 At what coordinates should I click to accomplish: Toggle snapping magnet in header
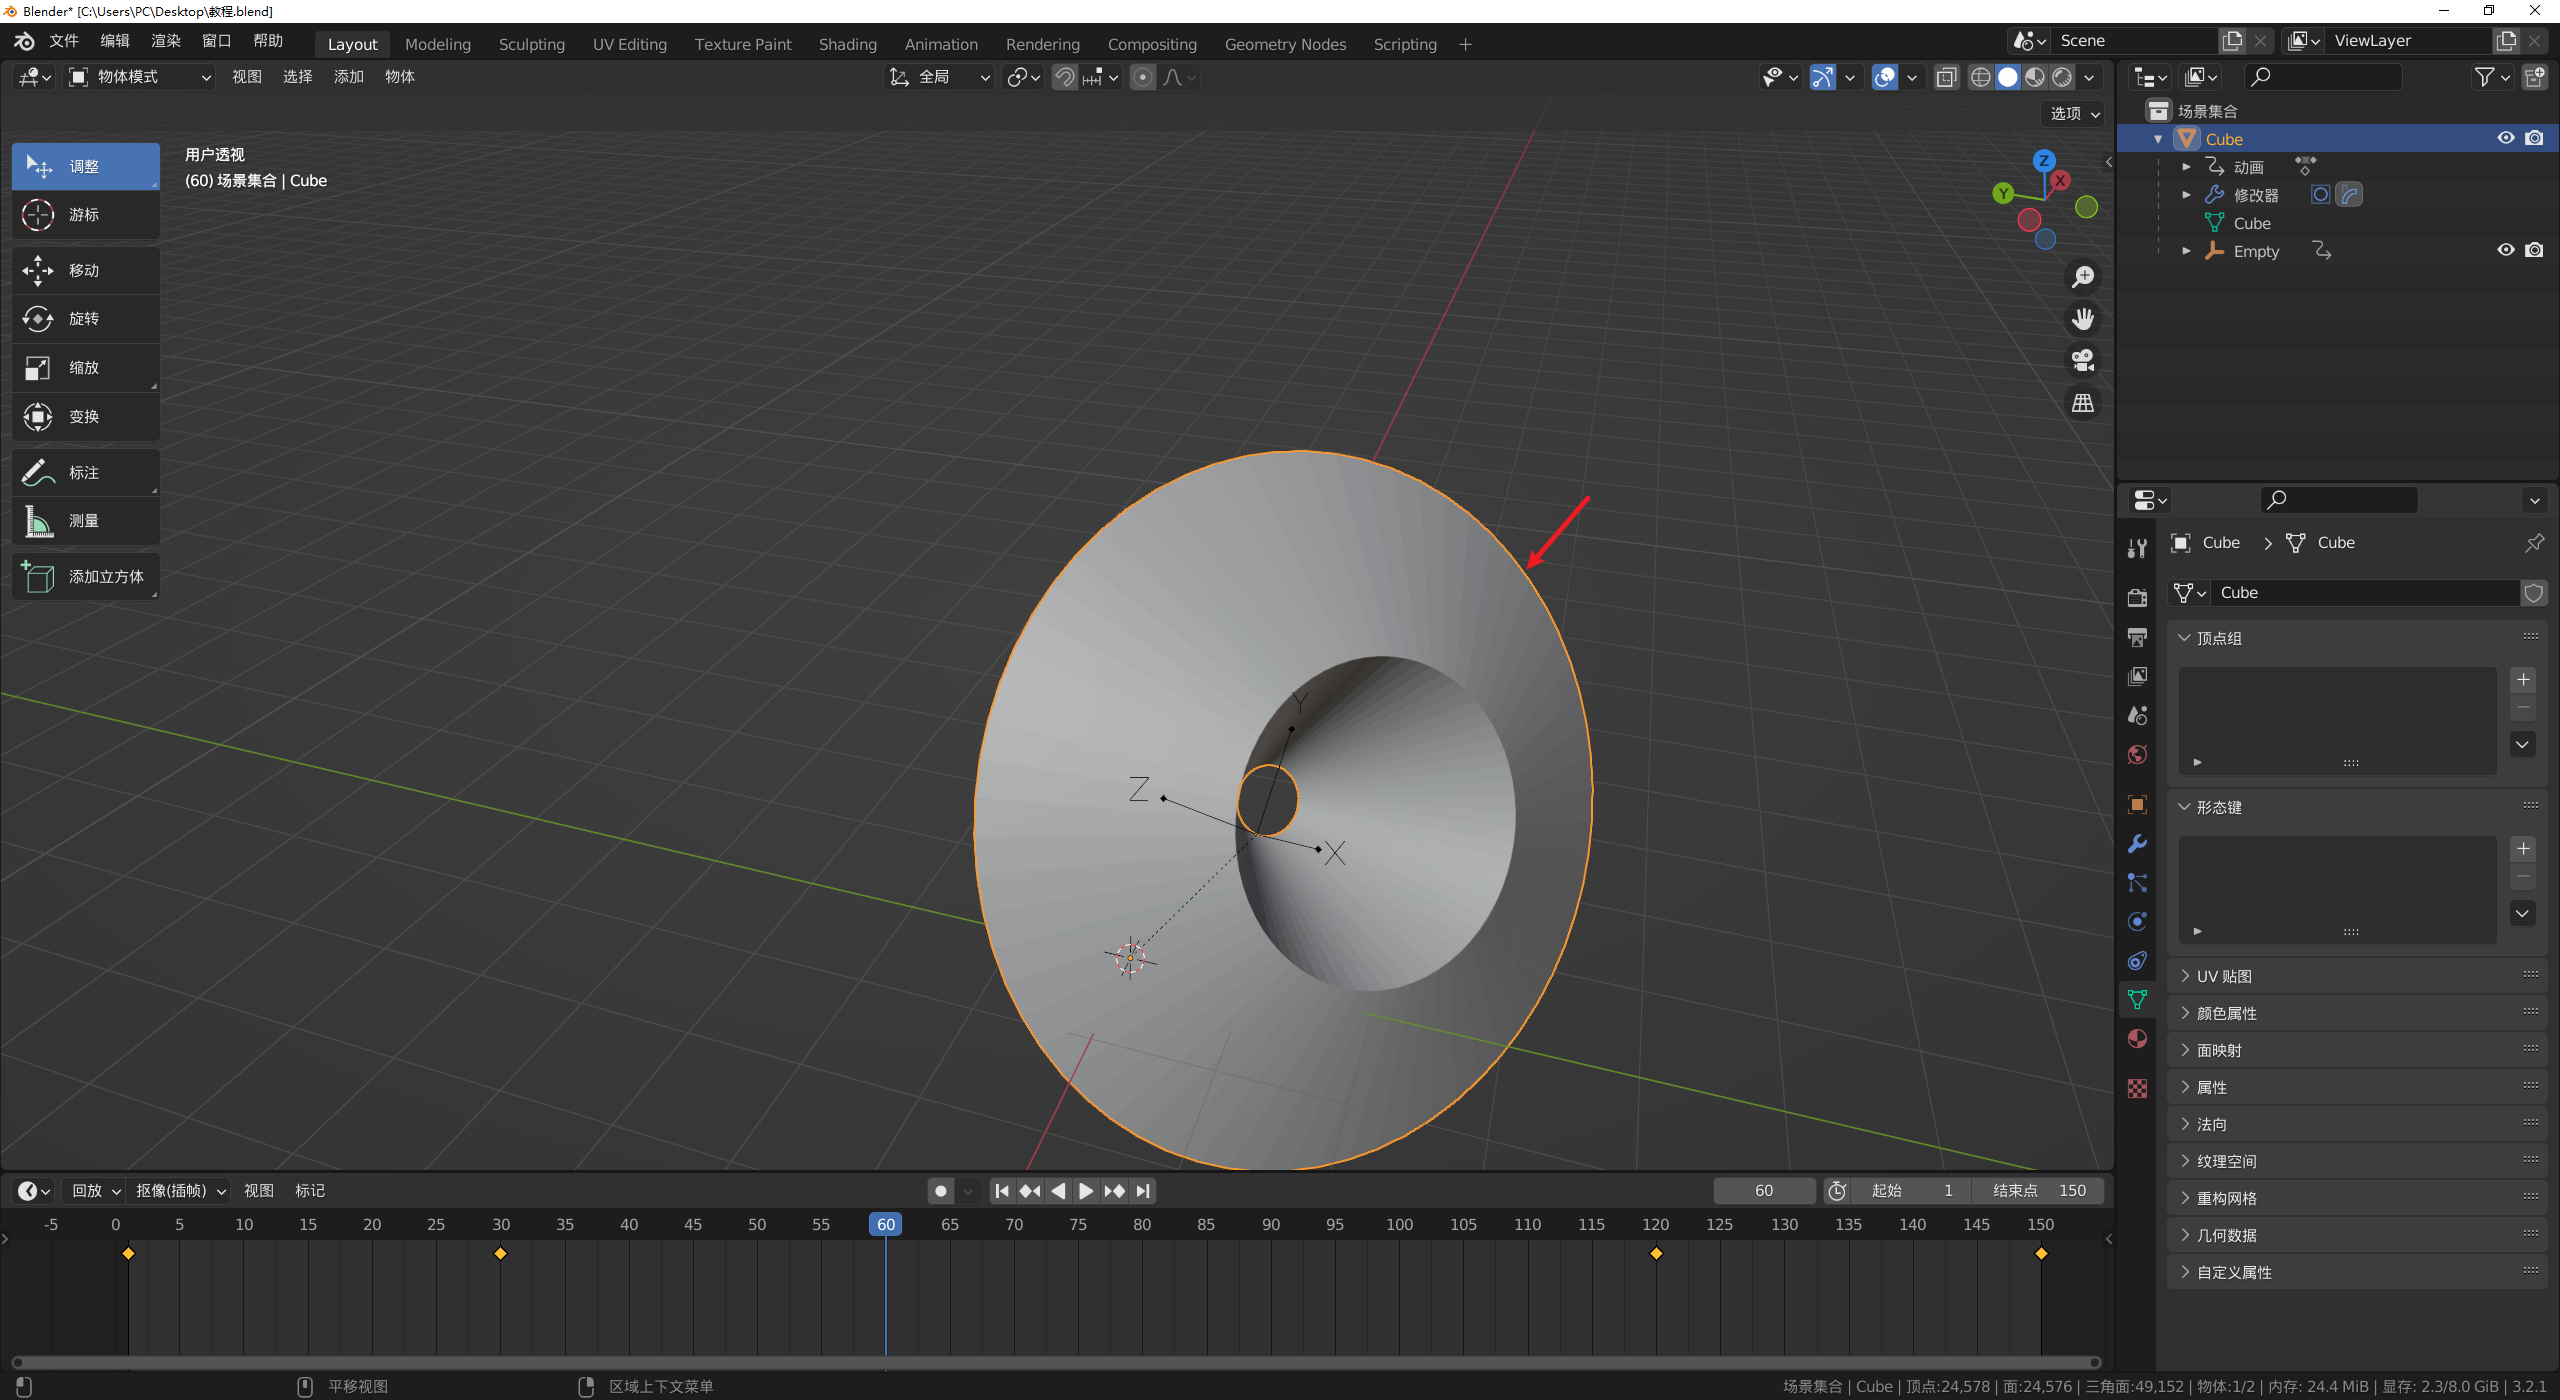click(x=1065, y=77)
